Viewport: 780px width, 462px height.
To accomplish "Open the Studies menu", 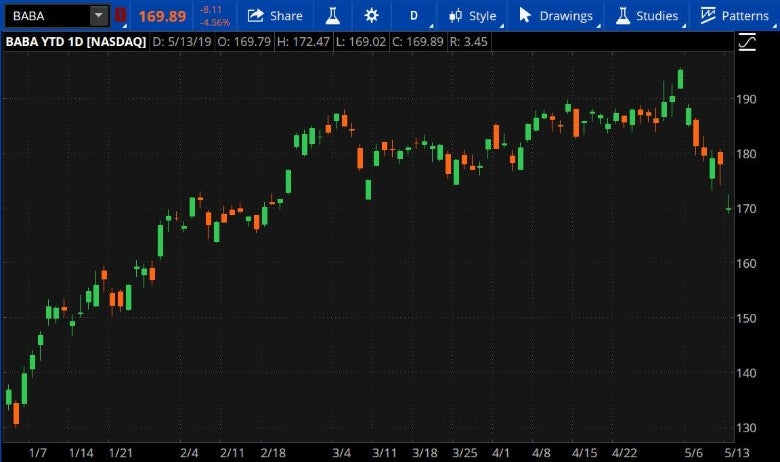I will [657, 15].
